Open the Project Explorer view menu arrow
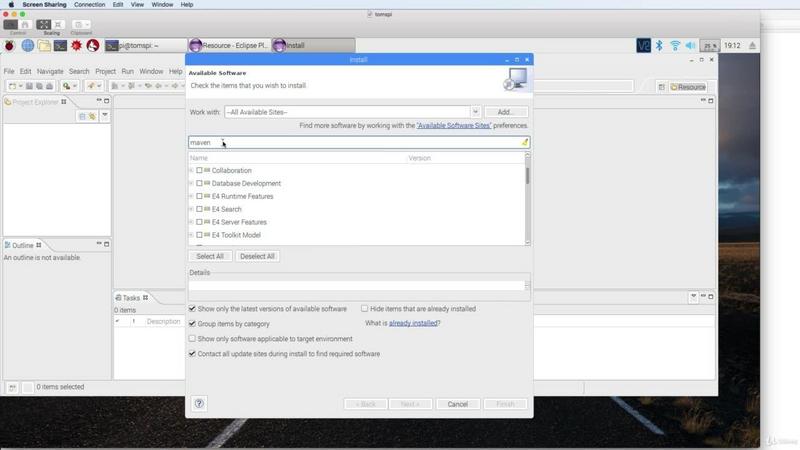This screenshot has width=800, height=450. point(105,116)
